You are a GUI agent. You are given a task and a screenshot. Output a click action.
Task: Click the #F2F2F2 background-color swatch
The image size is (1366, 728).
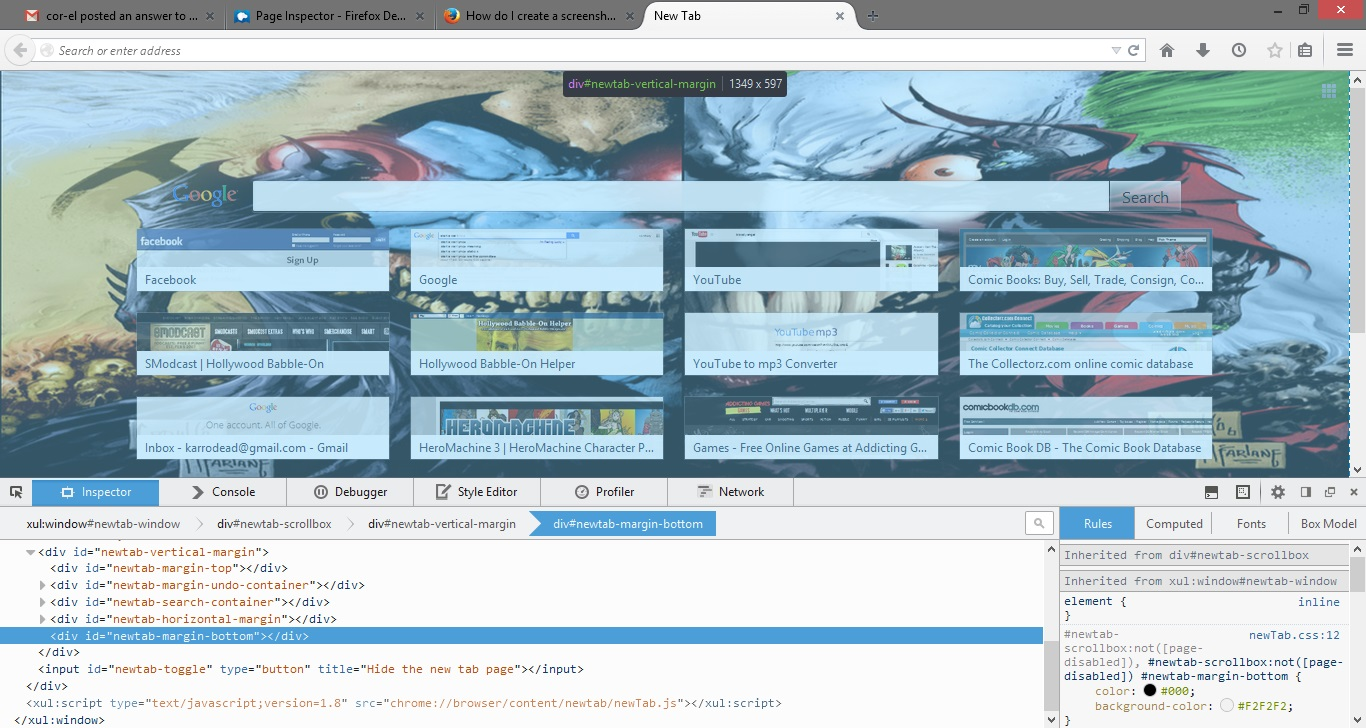click(x=1227, y=706)
